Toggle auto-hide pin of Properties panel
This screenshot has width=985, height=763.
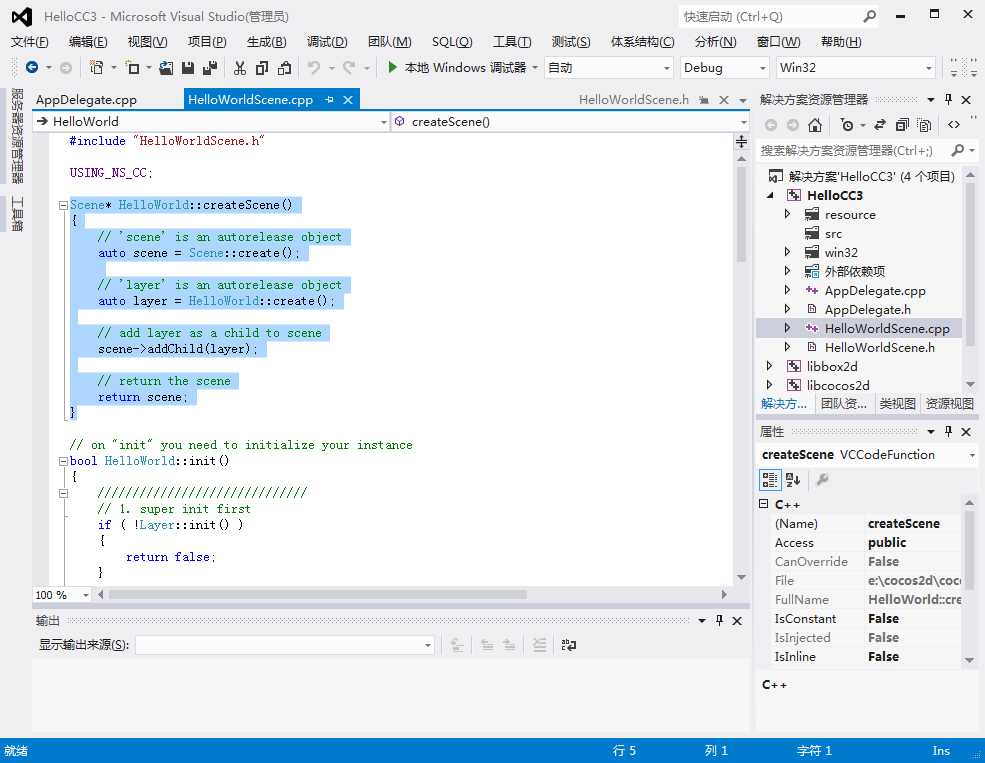[949, 431]
